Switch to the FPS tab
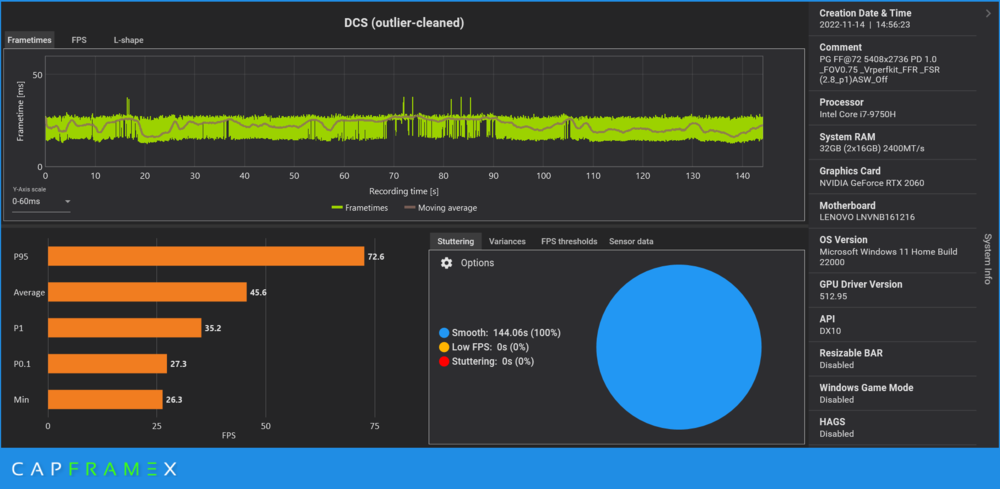 tap(79, 40)
